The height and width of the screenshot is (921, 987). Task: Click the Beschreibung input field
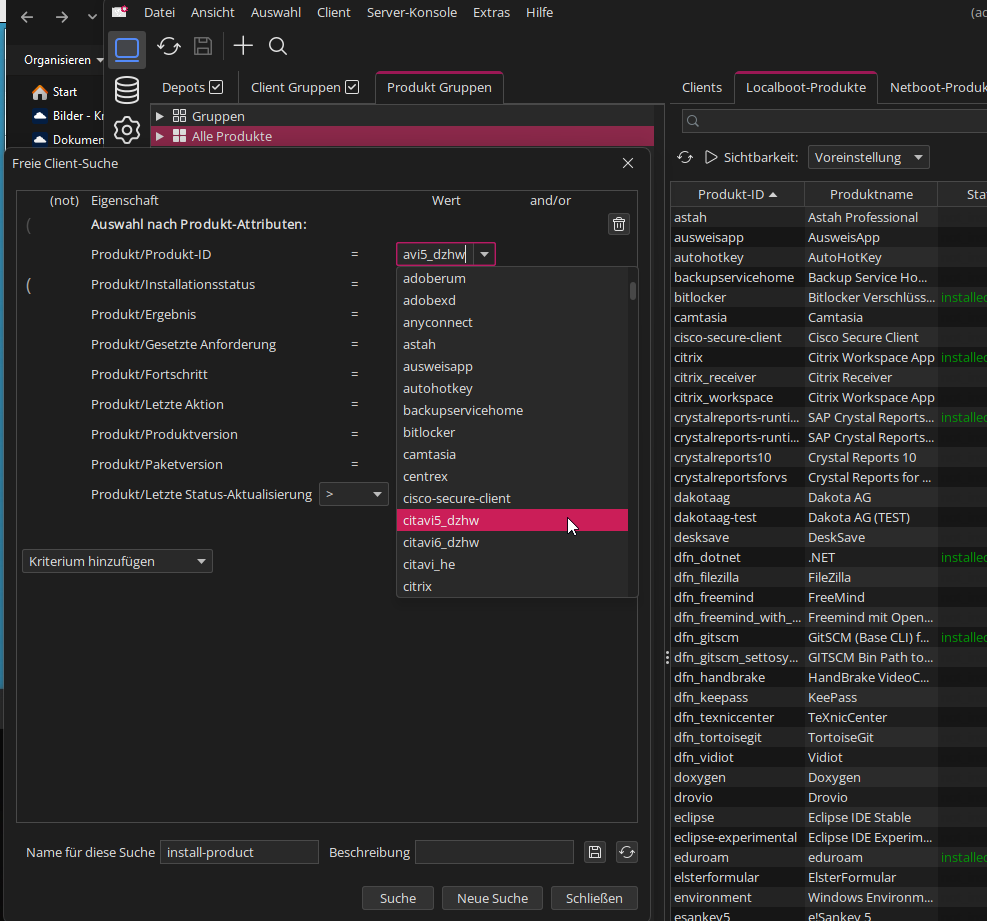pyautogui.click(x=494, y=852)
